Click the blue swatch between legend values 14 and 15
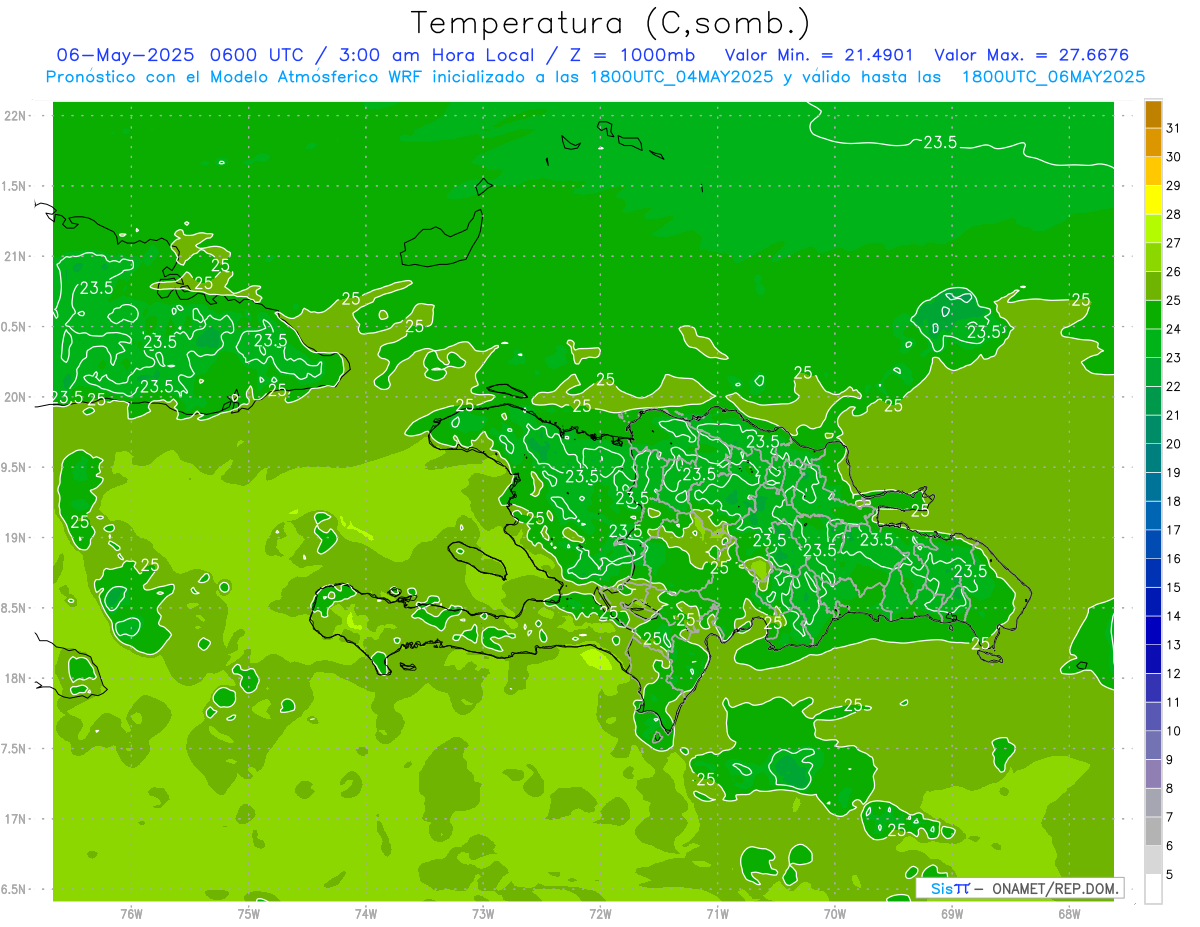Image resolution: width=1200 pixels, height=927 pixels. pos(1153,602)
